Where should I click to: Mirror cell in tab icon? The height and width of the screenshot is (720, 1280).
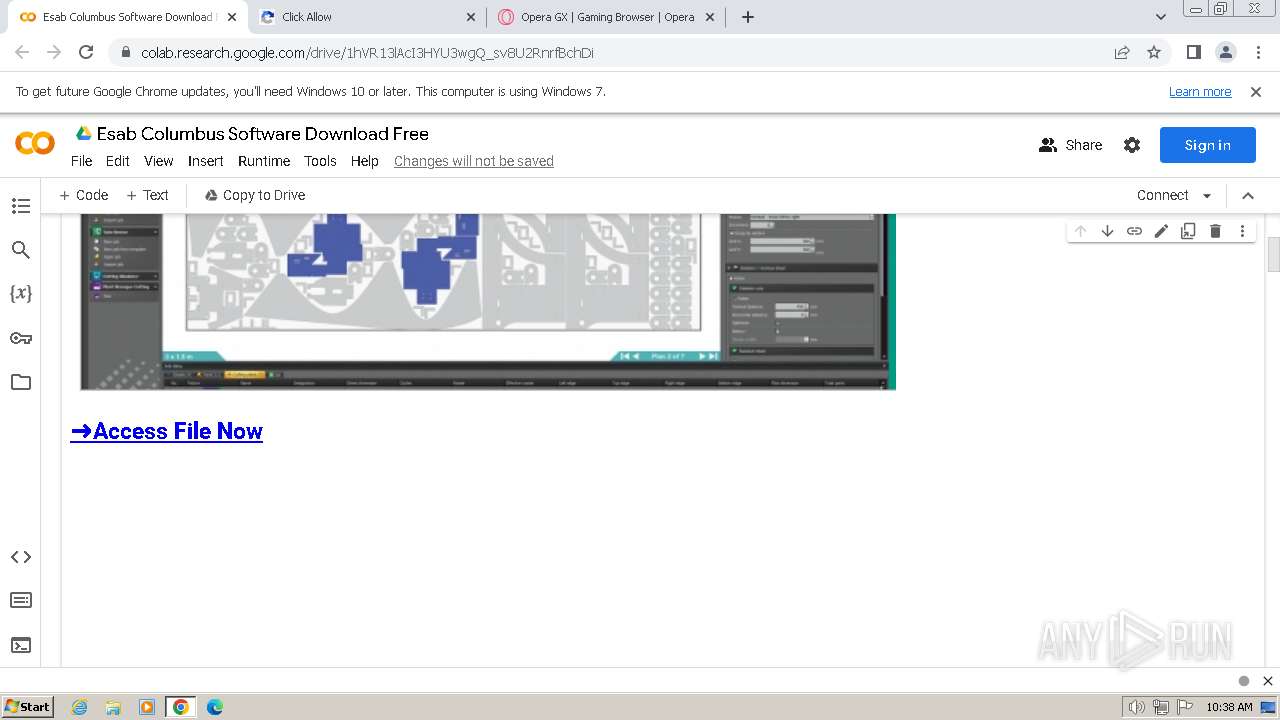[1188, 231]
